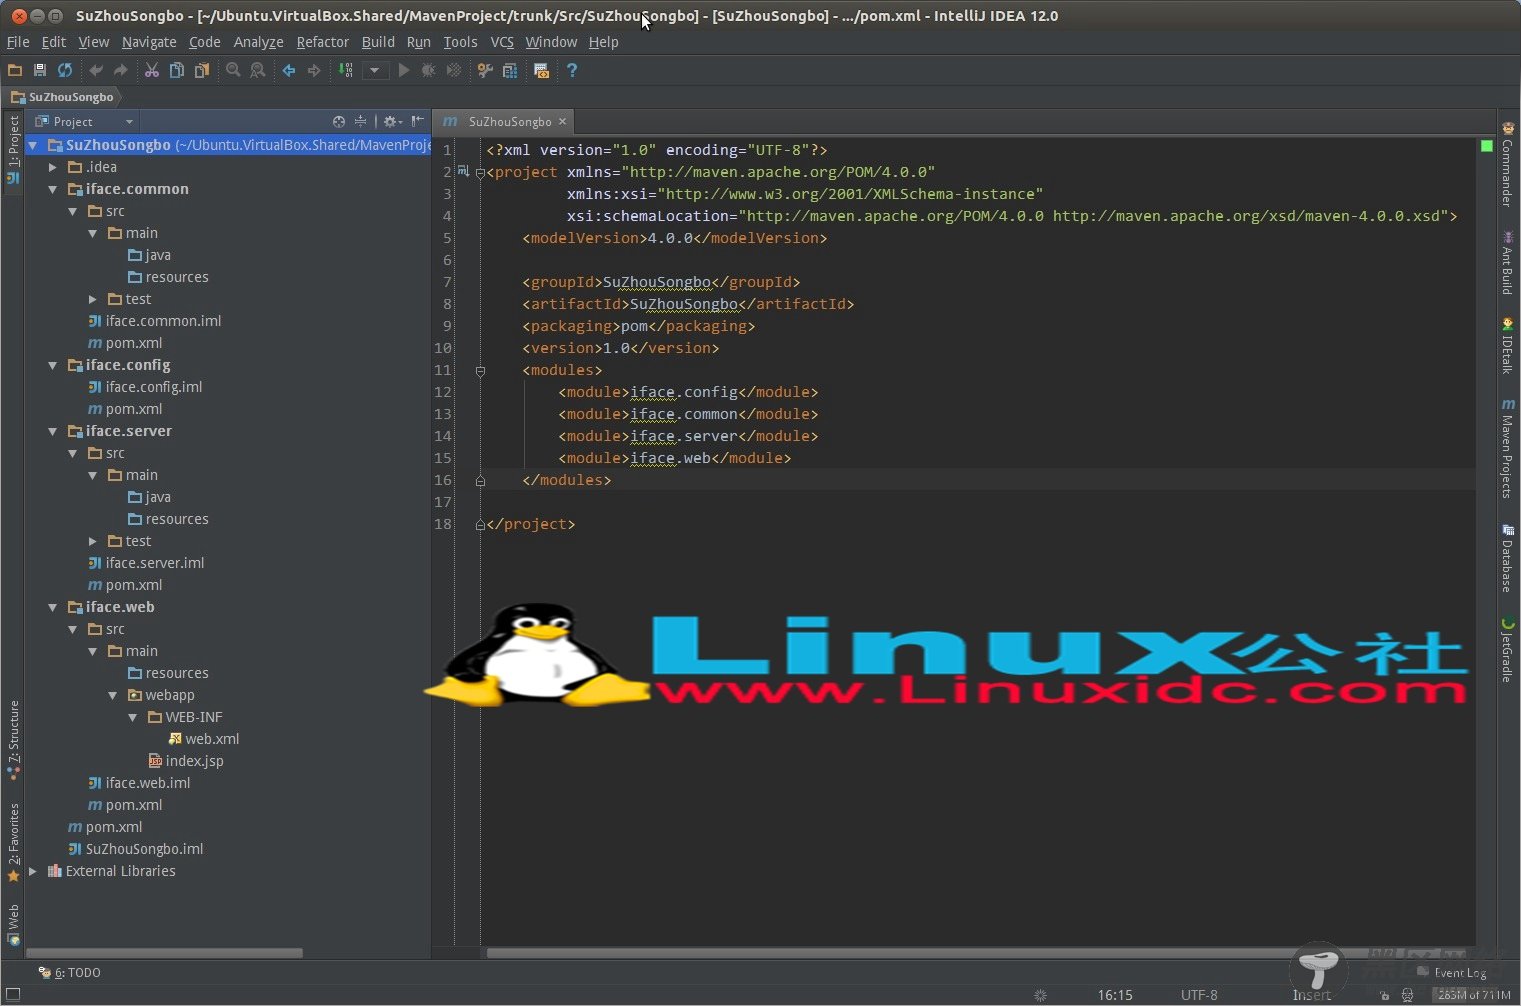Navigate Forward with right arrow icon
1521x1006 pixels.
coord(314,70)
